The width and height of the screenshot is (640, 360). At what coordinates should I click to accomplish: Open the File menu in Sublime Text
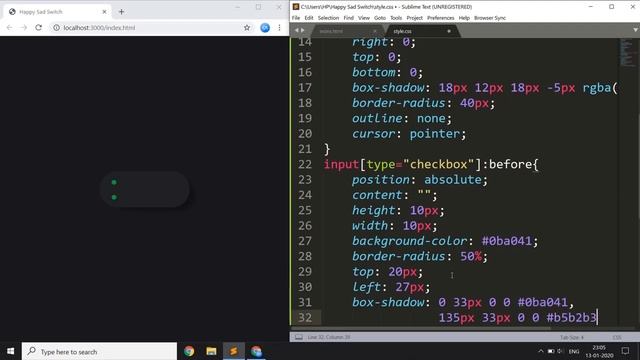[296, 18]
